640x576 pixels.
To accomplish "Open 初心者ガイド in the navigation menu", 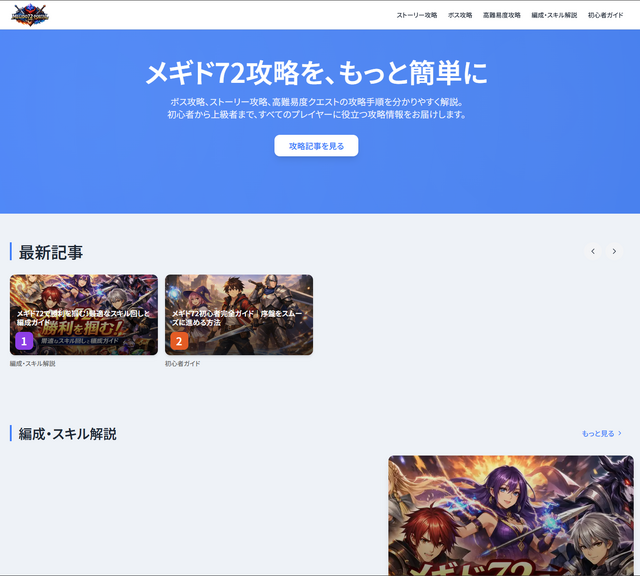I will coord(605,15).
